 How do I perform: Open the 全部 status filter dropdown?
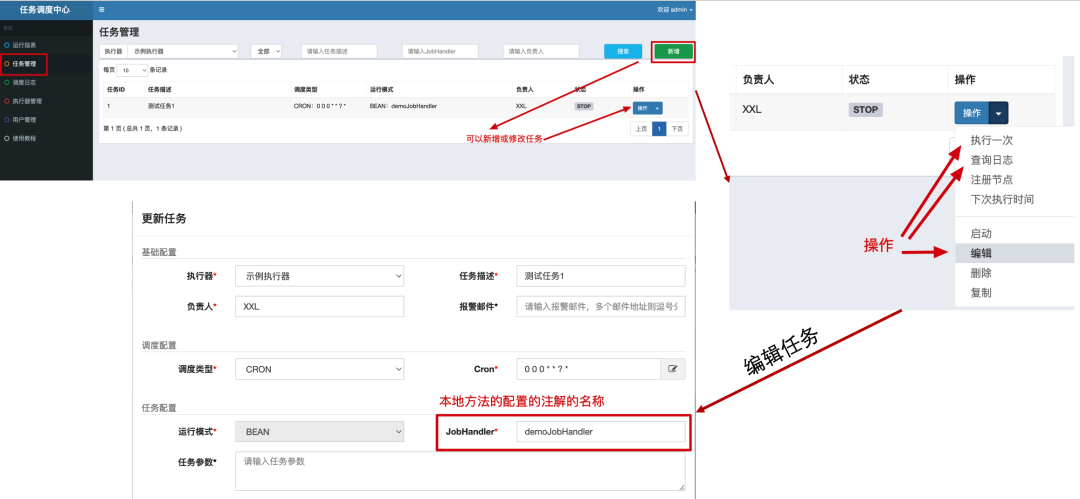coord(267,51)
